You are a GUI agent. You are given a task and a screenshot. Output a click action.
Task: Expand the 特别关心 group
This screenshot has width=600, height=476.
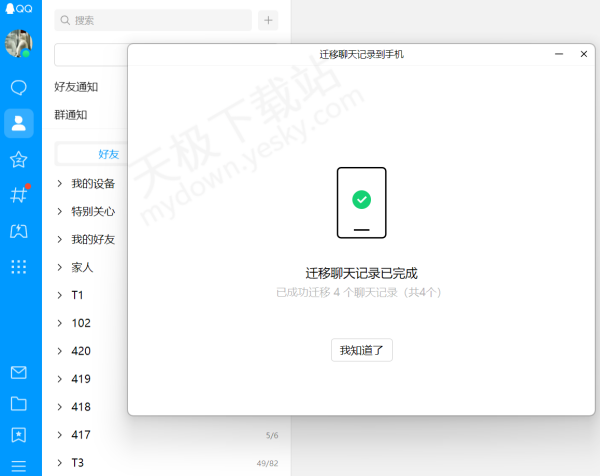(92, 212)
